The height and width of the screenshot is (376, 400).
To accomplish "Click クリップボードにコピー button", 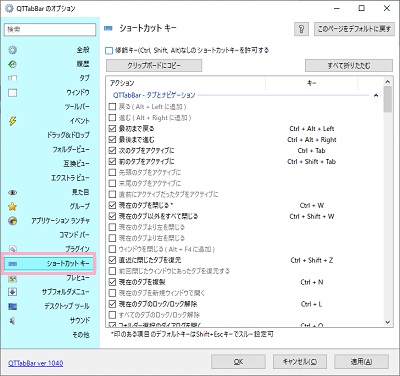I will pyautogui.click(x=154, y=66).
